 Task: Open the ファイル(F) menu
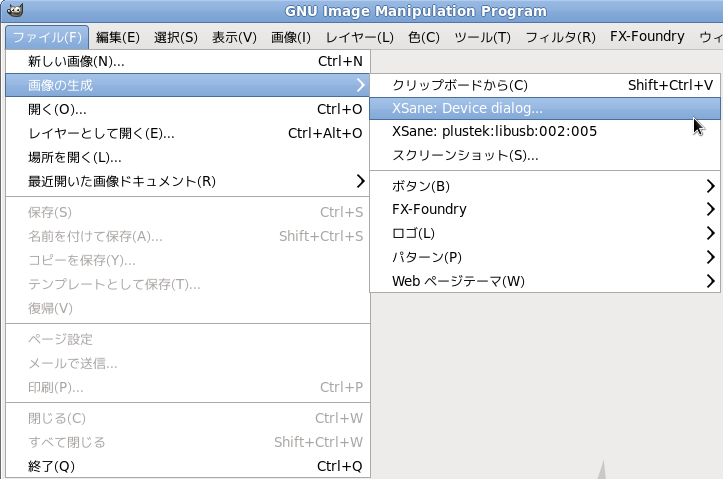(x=47, y=37)
